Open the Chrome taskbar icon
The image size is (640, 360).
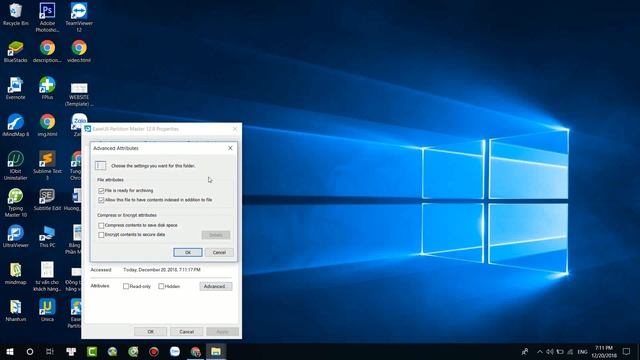196,351
